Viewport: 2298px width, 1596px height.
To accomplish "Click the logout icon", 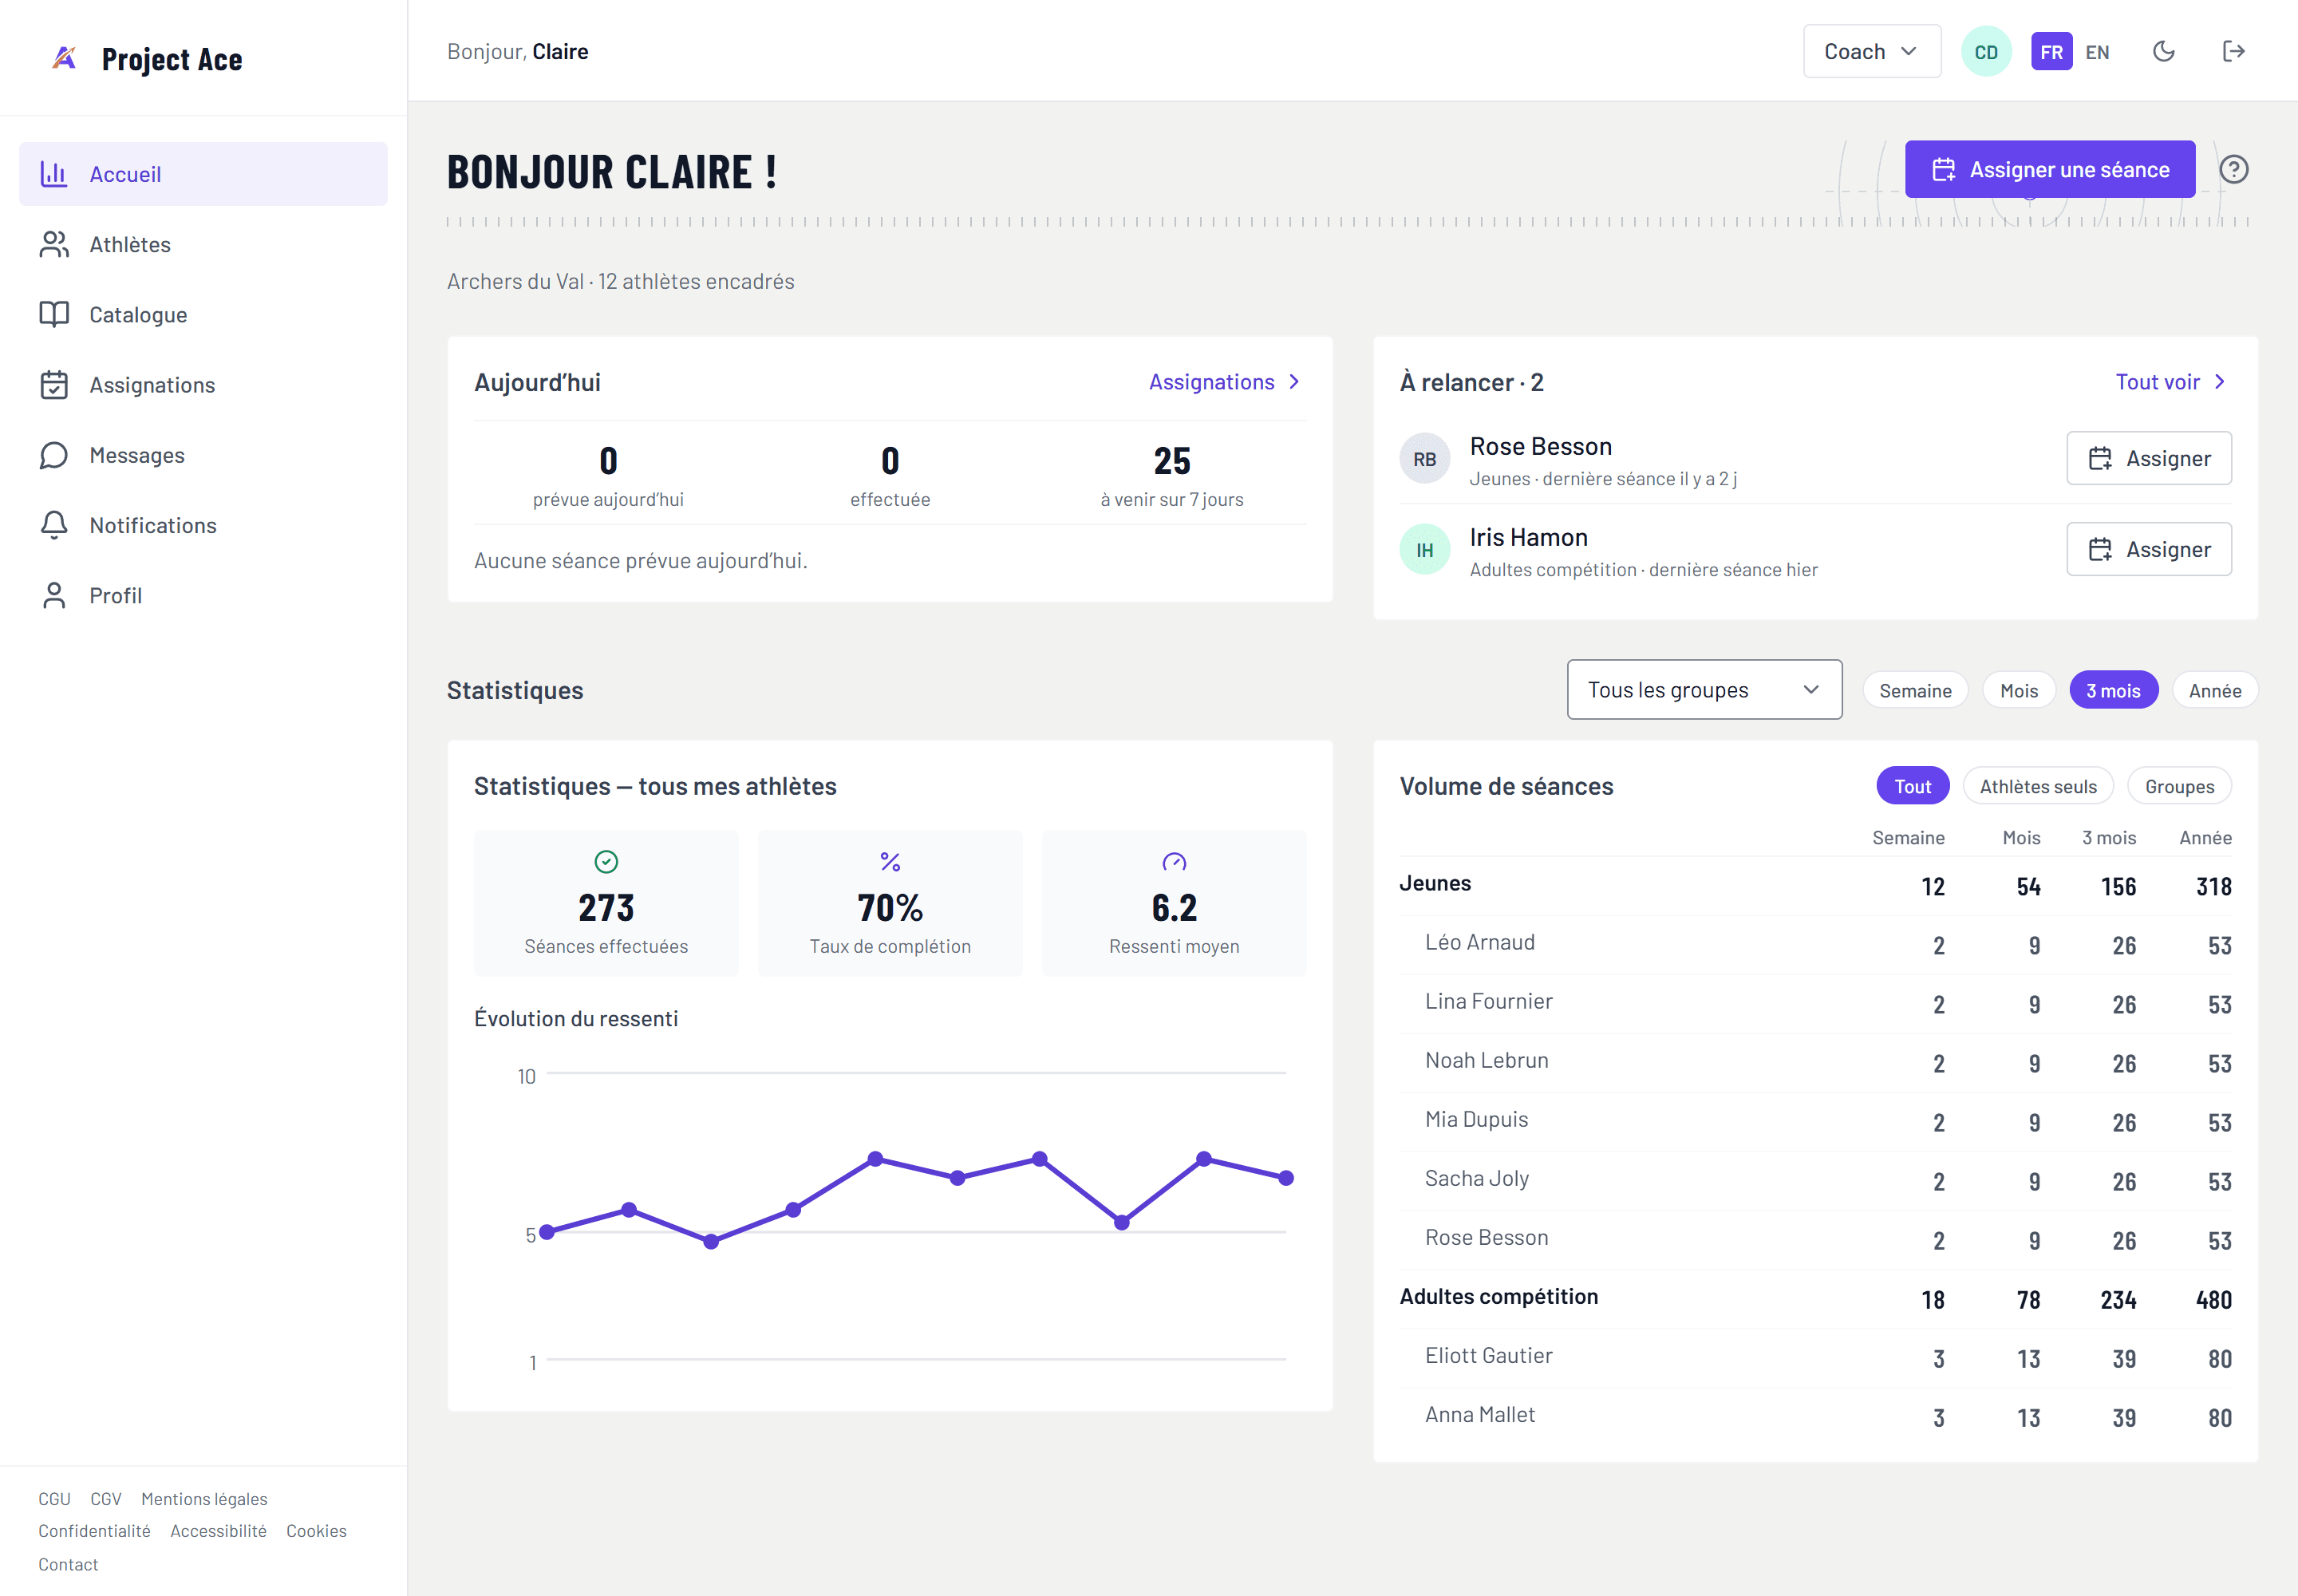I will click(2233, 51).
